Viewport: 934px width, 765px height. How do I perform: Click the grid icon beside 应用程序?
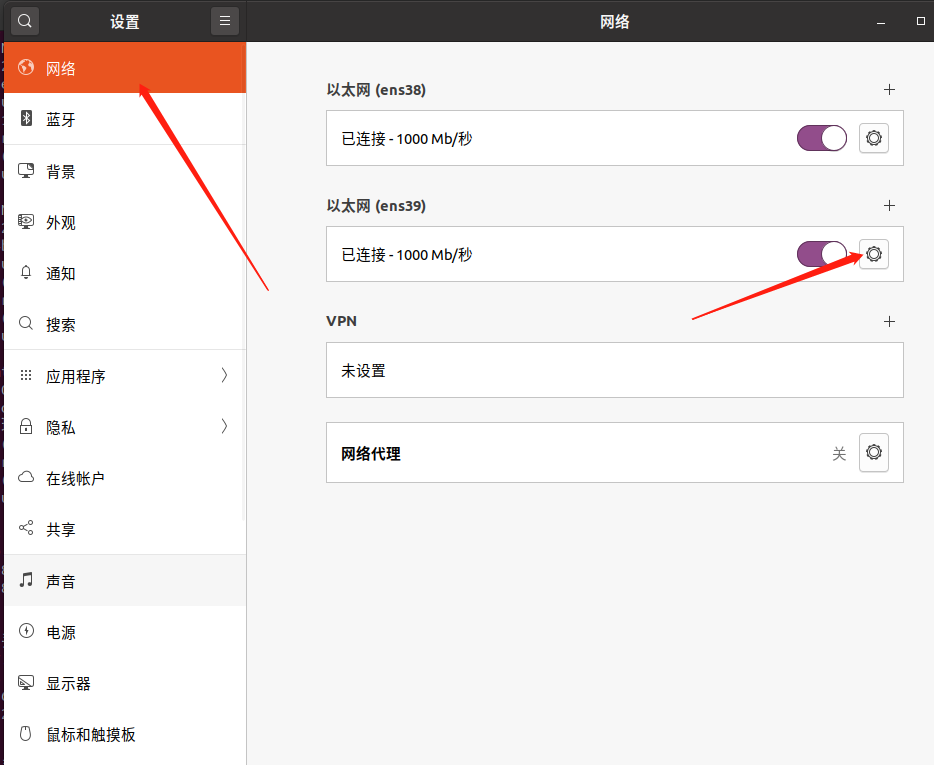26,375
